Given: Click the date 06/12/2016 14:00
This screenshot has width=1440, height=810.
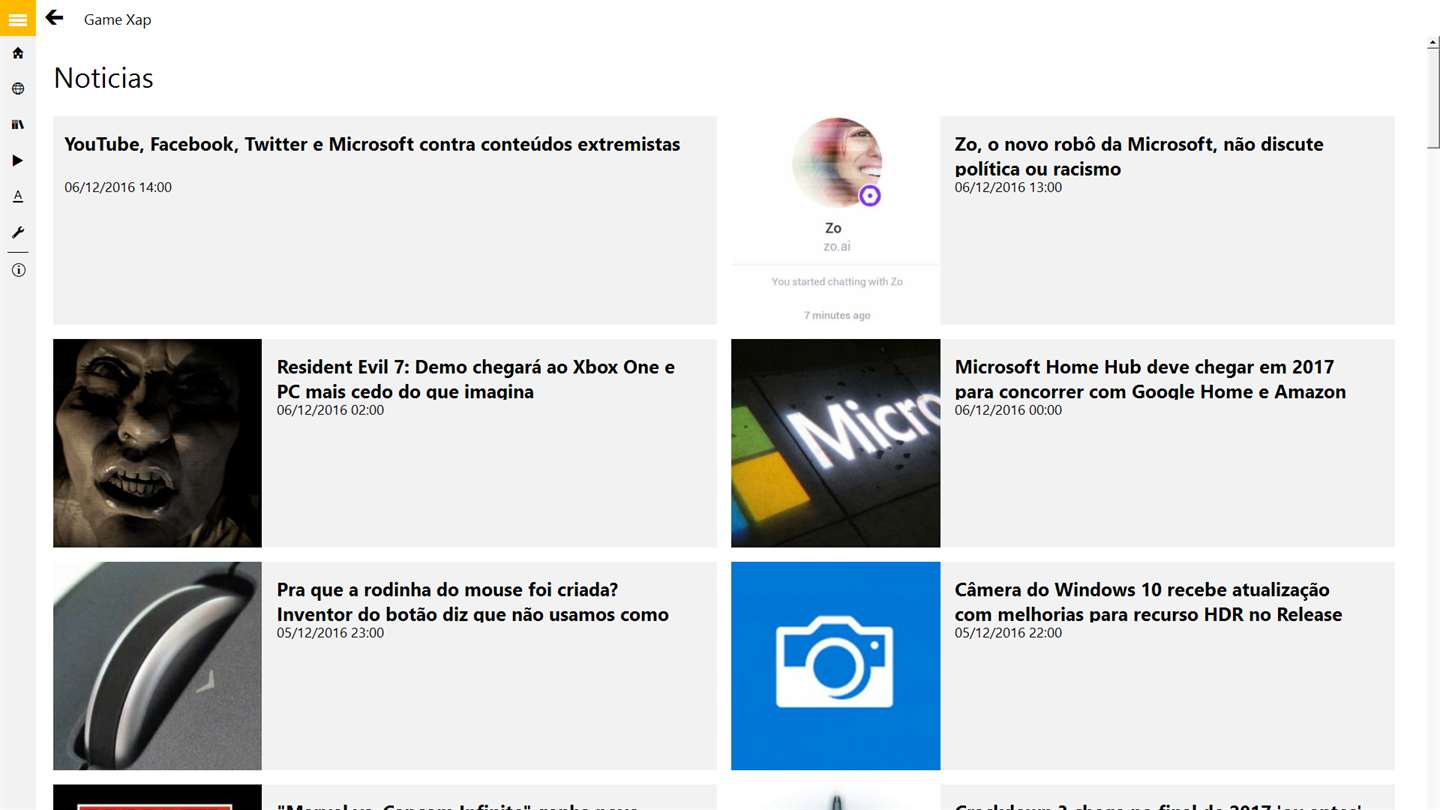Looking at the screenshot, I should tap(118, 187).
